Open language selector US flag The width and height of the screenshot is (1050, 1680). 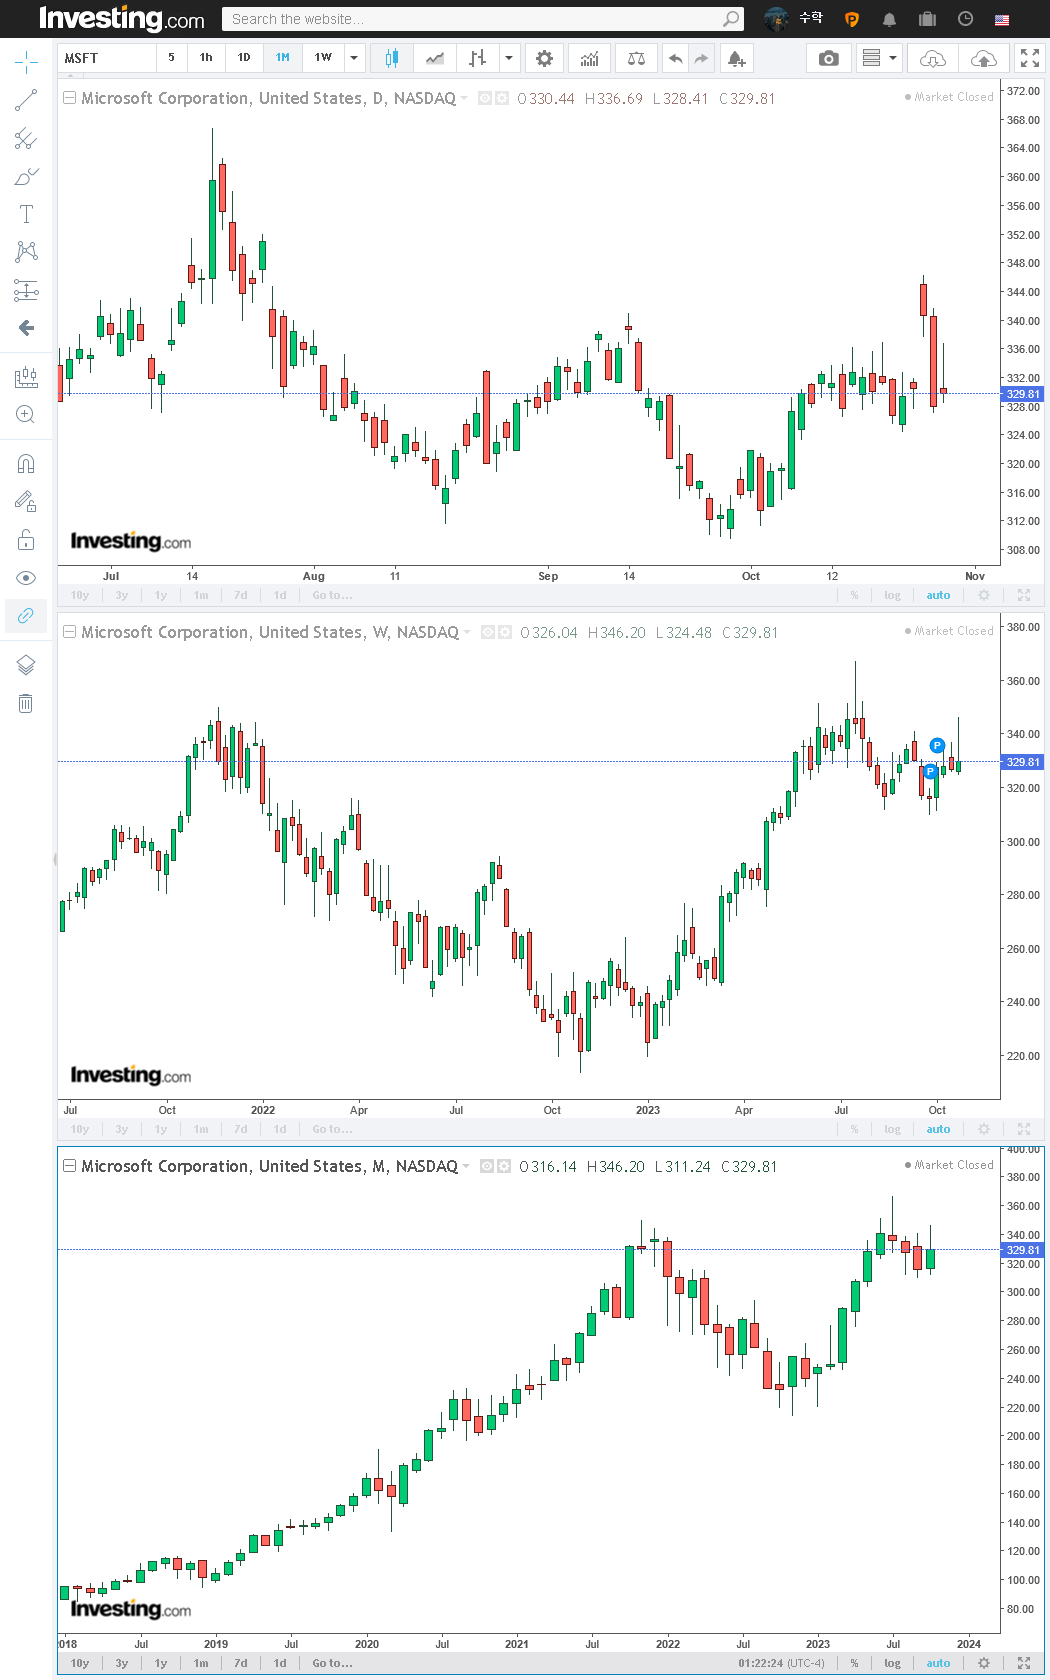tap(1002, 19)
